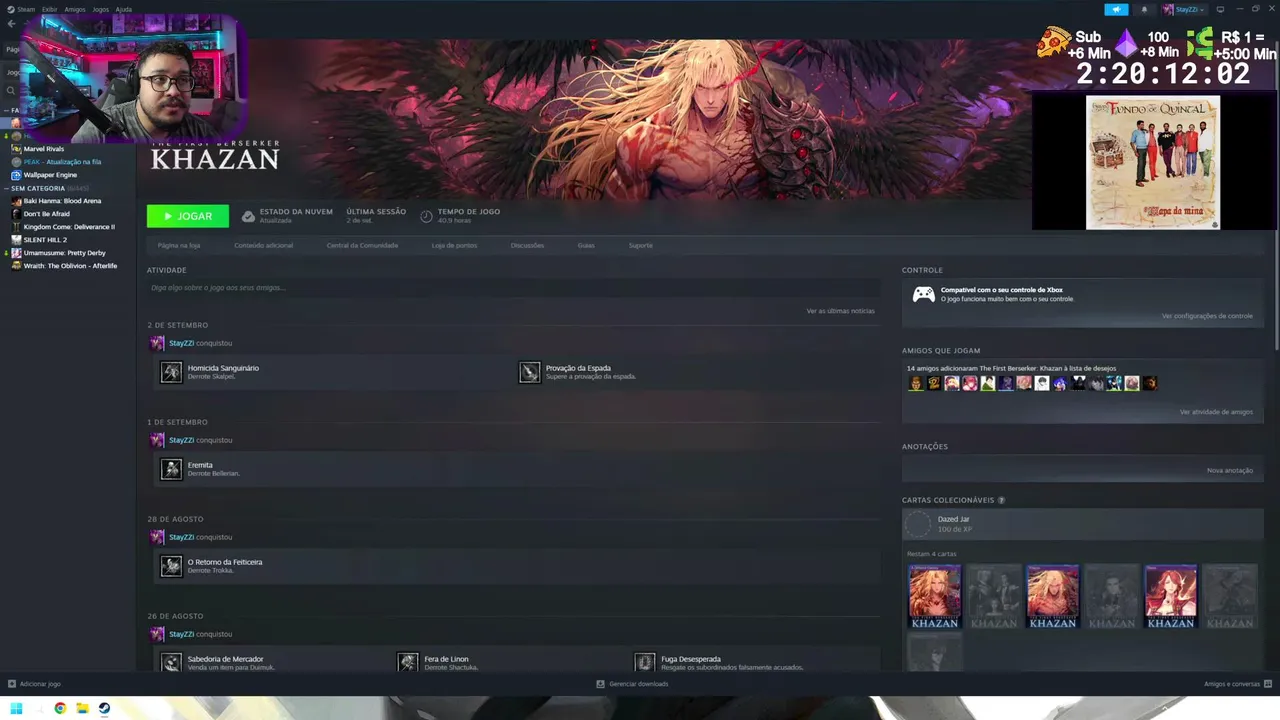Go back with the left arrow
Screen dimensions: 1280x720
[11, 24]
